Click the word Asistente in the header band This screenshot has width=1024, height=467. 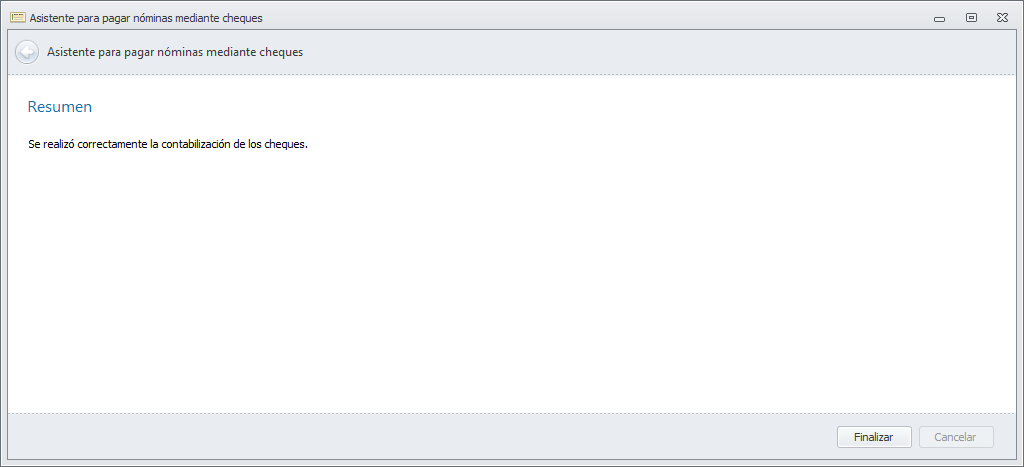coord(72,52)
